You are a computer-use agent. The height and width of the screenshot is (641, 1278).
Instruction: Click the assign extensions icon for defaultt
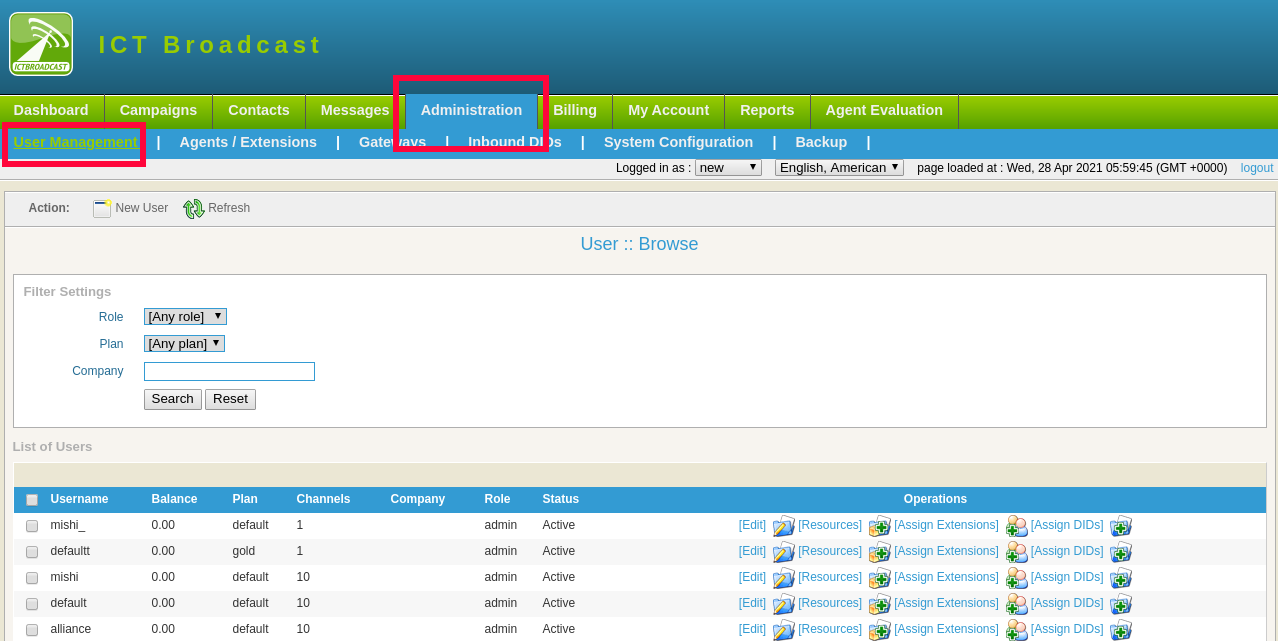point(1017,552)
